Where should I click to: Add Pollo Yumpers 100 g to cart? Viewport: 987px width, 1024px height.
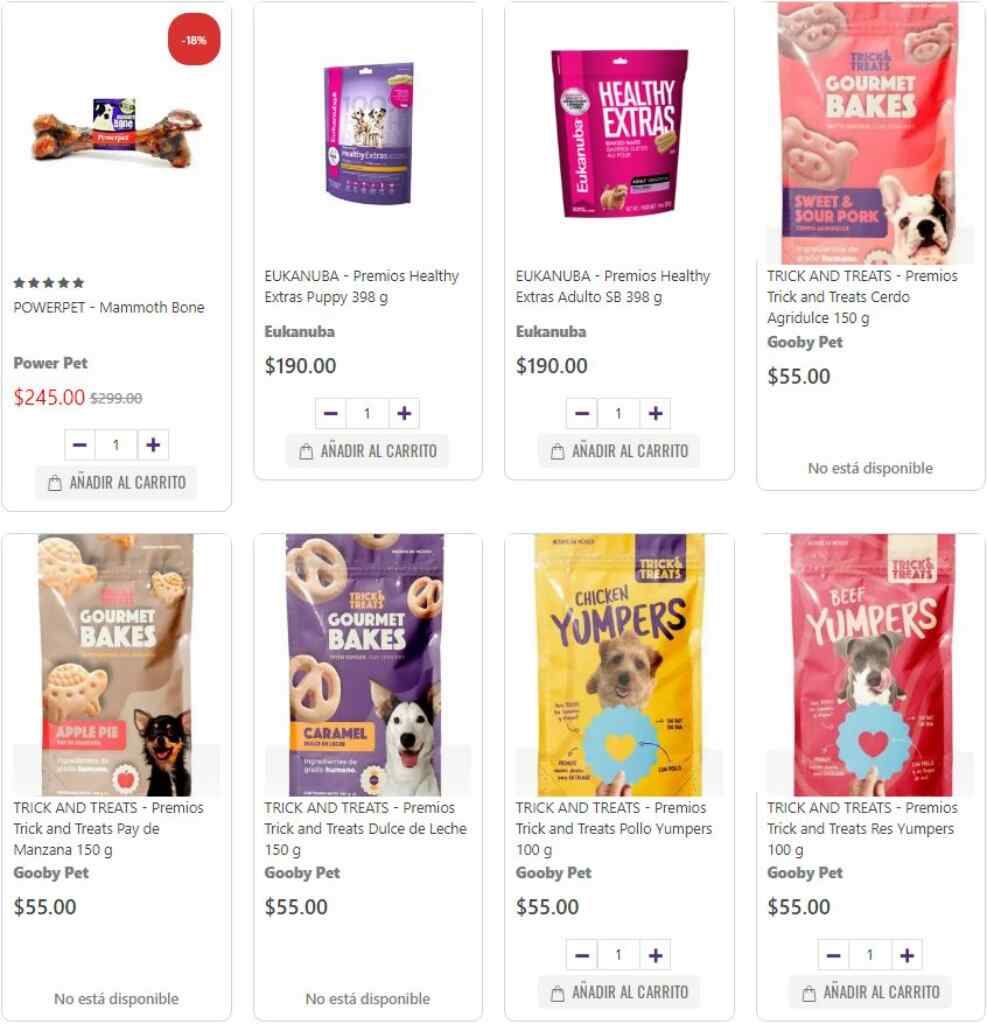pyautogui.click(x=619, y=993)
